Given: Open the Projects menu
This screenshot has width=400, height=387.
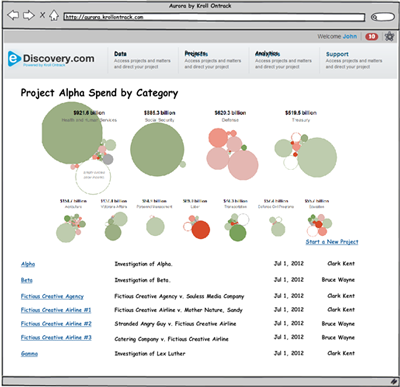Looking at the screenshot, I should click(196, 54).
